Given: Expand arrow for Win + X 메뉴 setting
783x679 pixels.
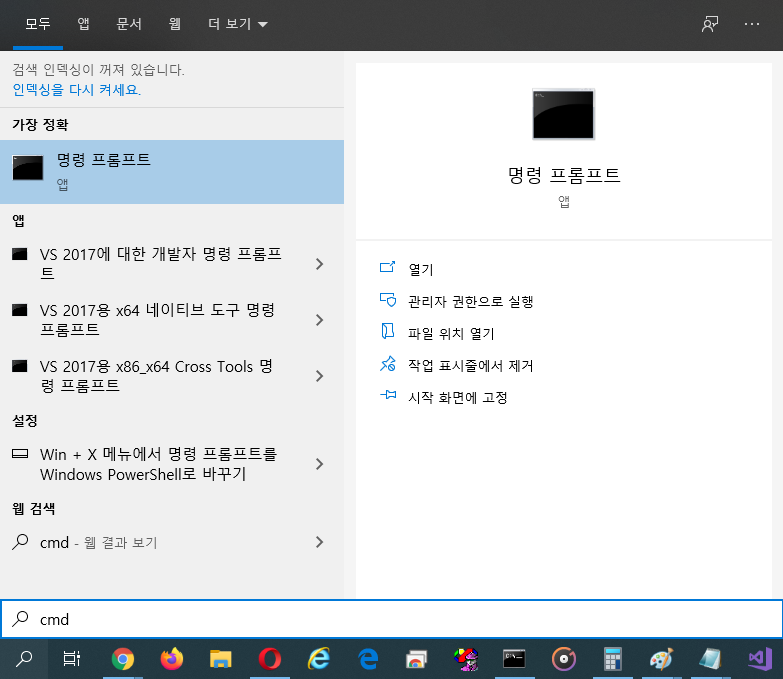Looking at the screenshot, I should [x=320, y=464].
